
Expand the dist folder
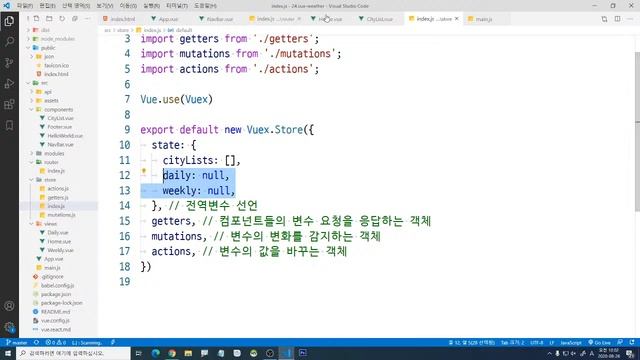[x=45, y=30]
